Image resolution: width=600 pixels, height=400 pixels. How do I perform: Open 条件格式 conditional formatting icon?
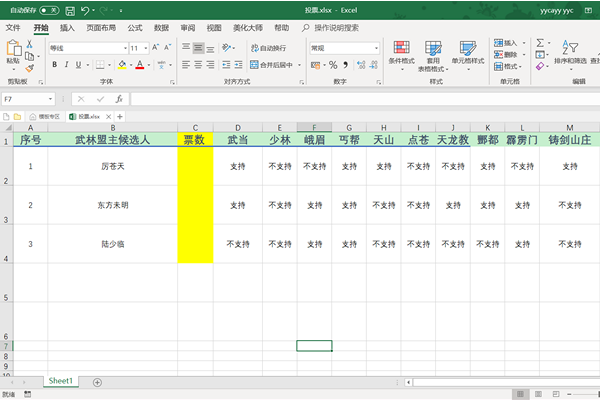click(x=401, y=52)
